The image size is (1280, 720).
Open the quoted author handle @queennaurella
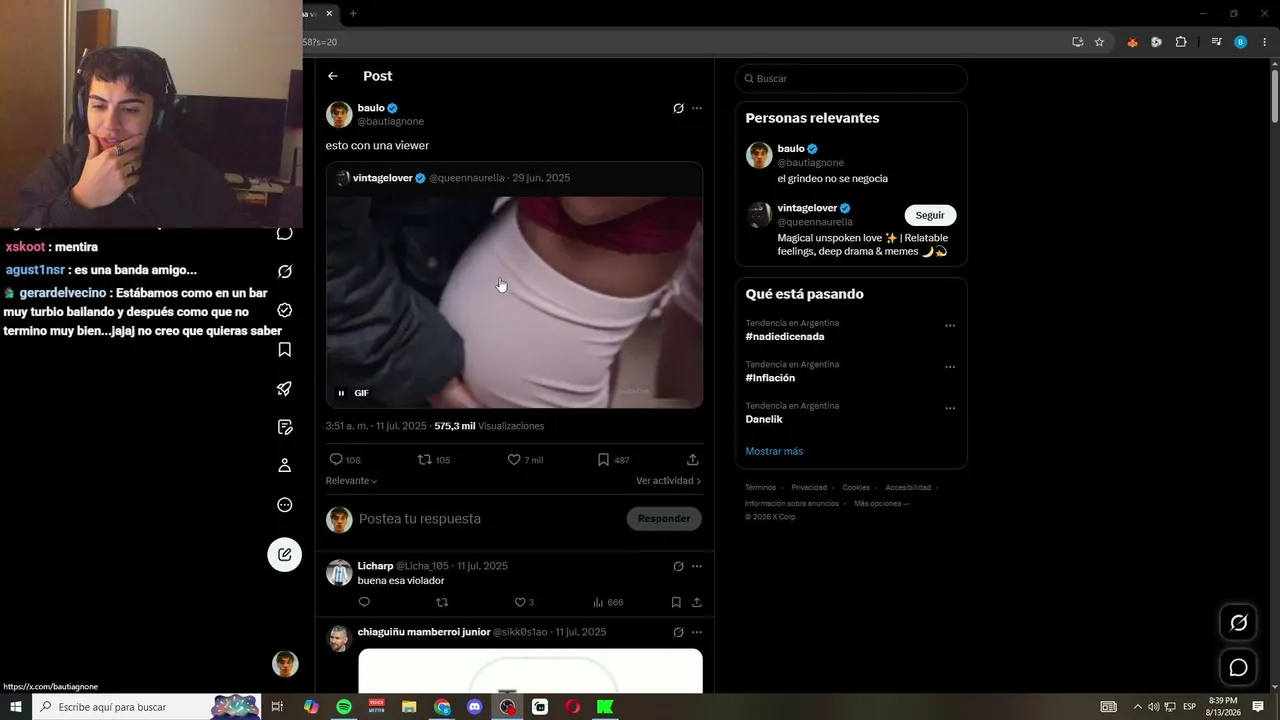click(467, 178)
